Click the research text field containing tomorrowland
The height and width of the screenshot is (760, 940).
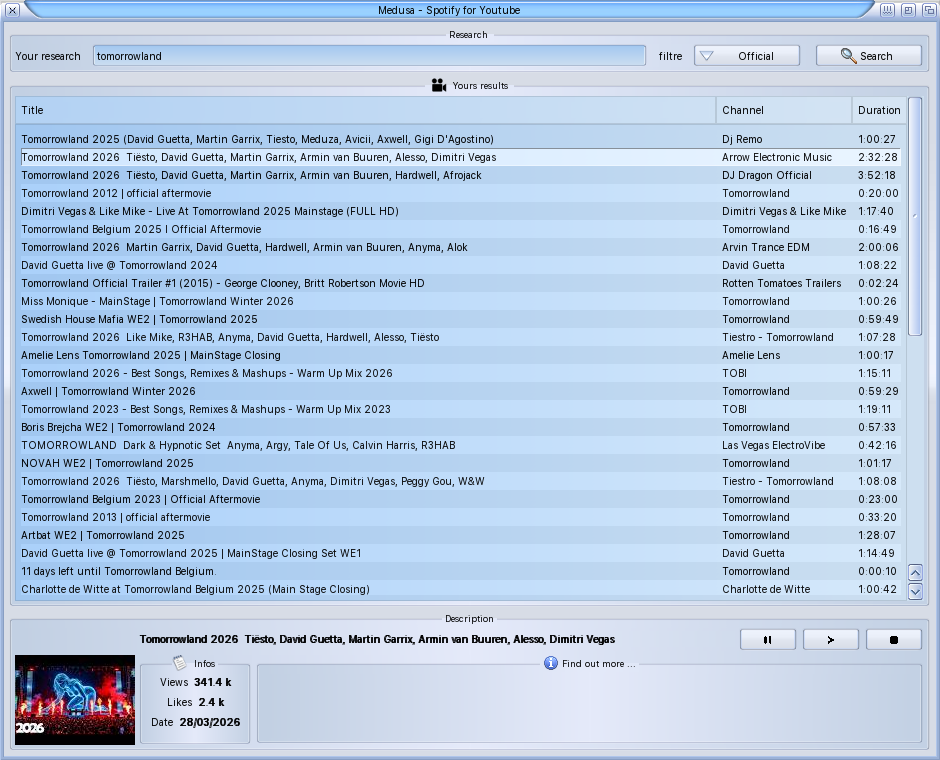click(369, 56)
